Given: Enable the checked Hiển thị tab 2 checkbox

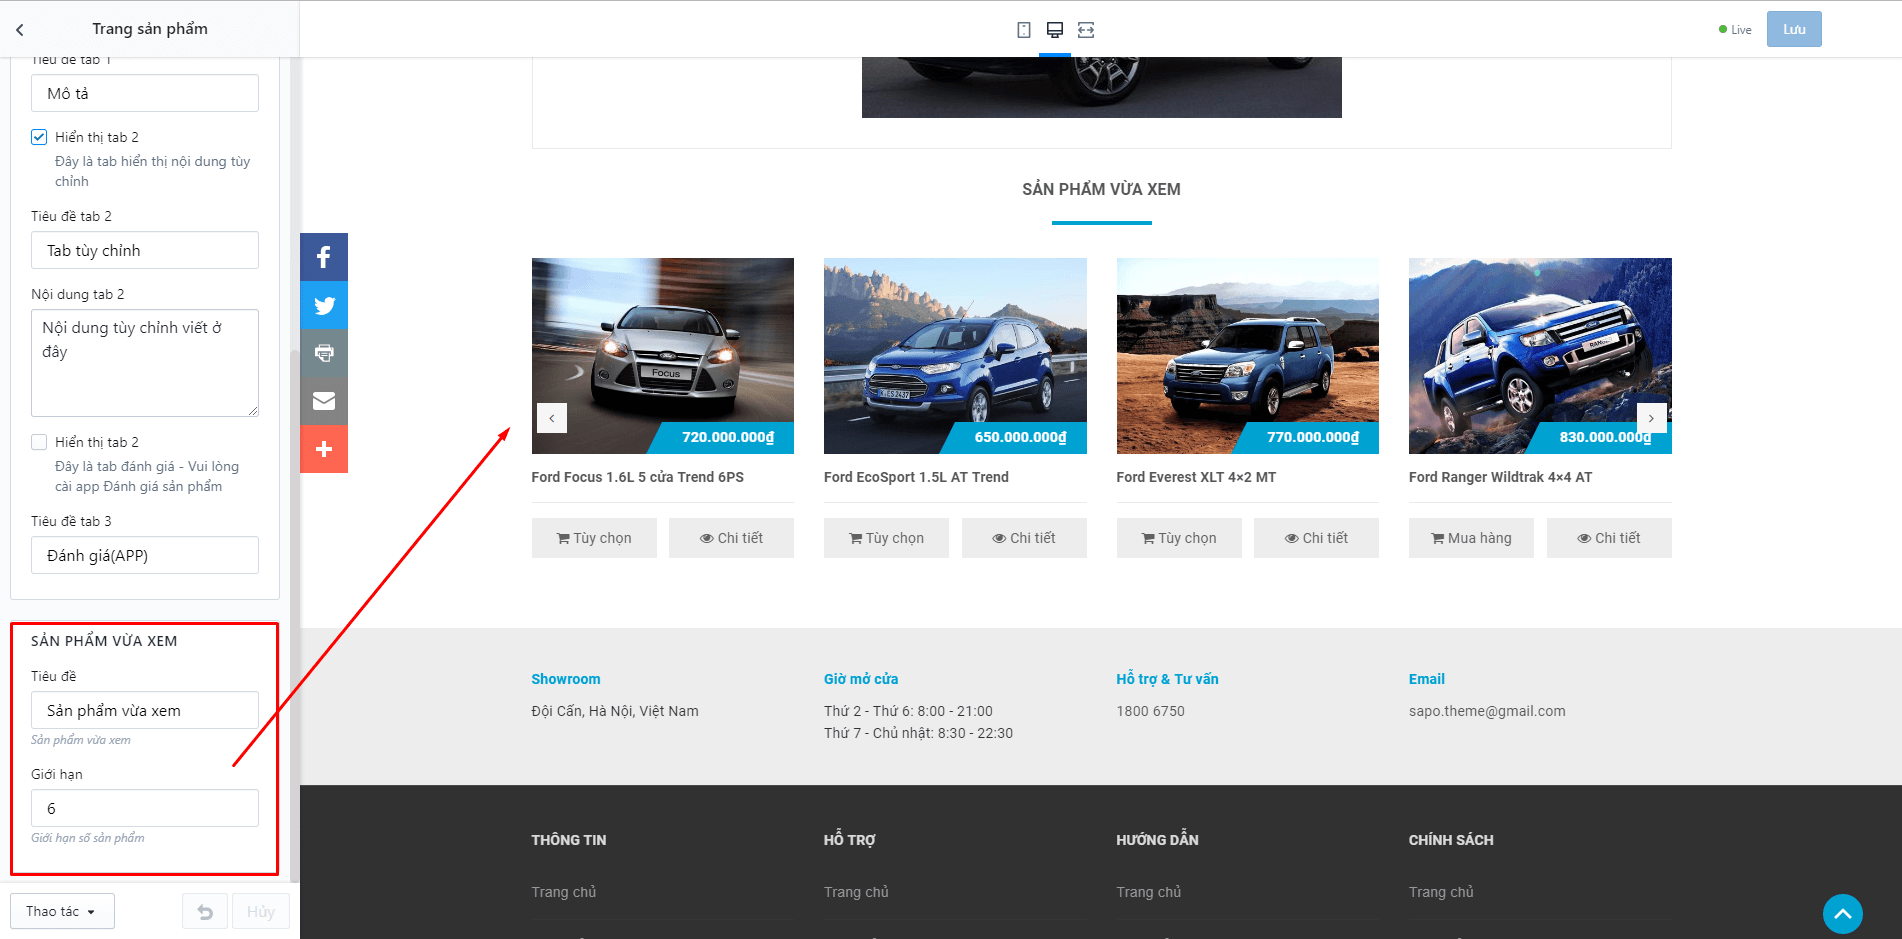Looking at the screenshot, I should tap(39, 137).
